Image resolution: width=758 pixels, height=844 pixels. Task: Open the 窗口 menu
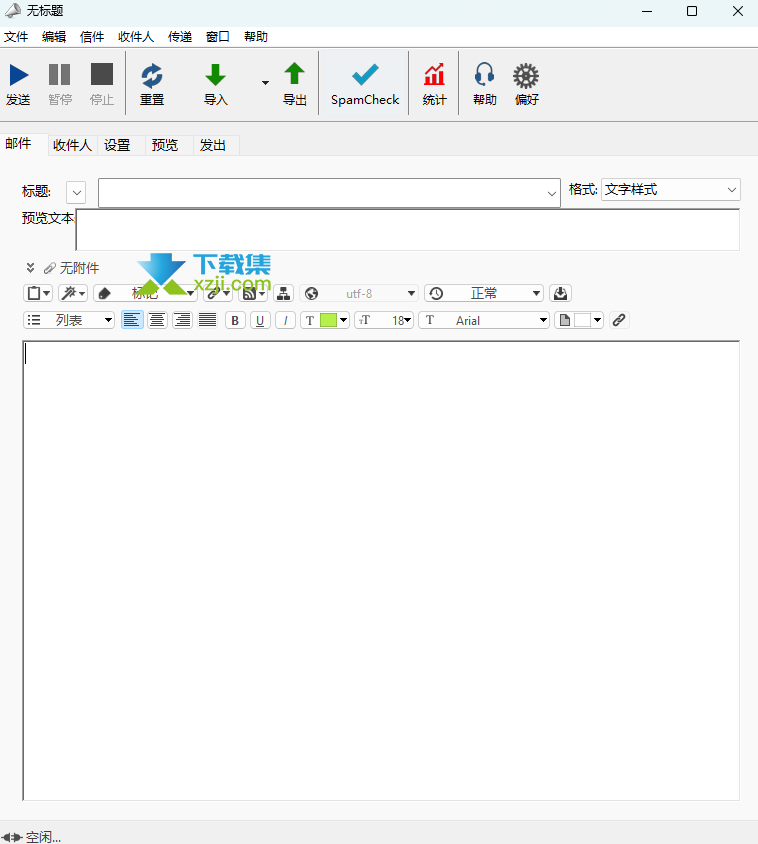(217, 37)
